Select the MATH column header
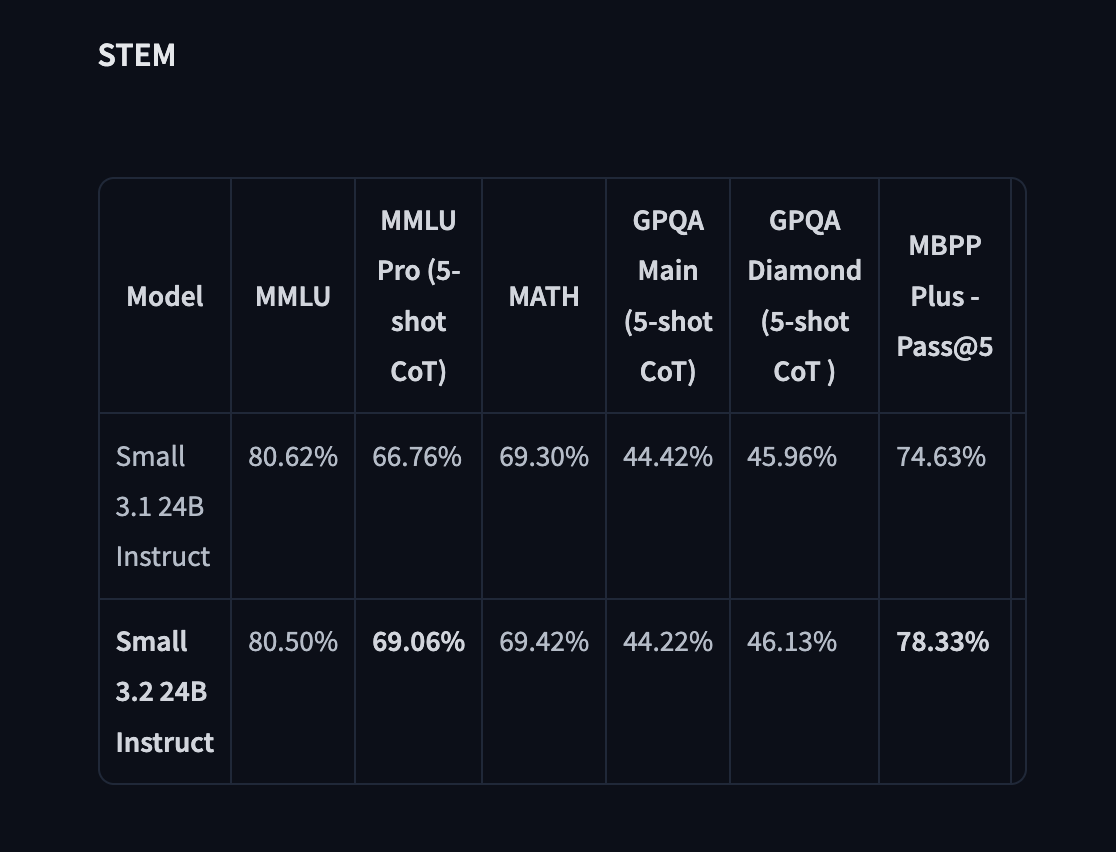The image size is (1116, 852). 544,295
